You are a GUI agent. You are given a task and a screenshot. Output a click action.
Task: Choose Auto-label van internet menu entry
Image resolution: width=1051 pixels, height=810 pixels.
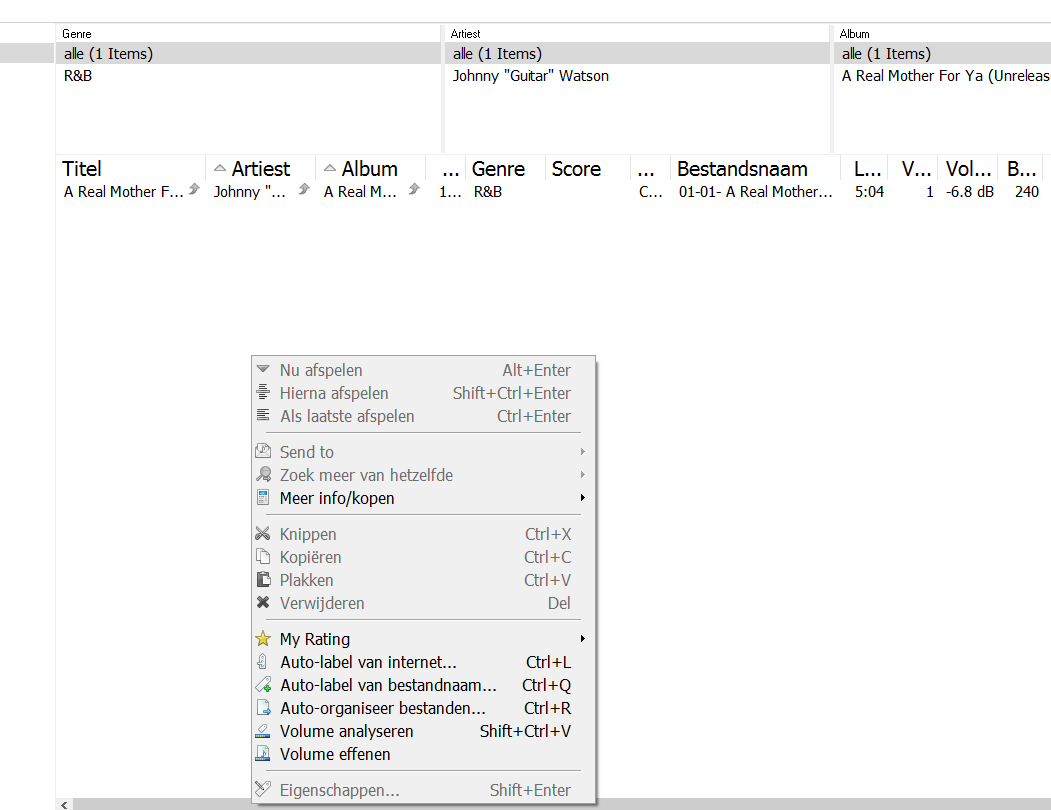368,662
